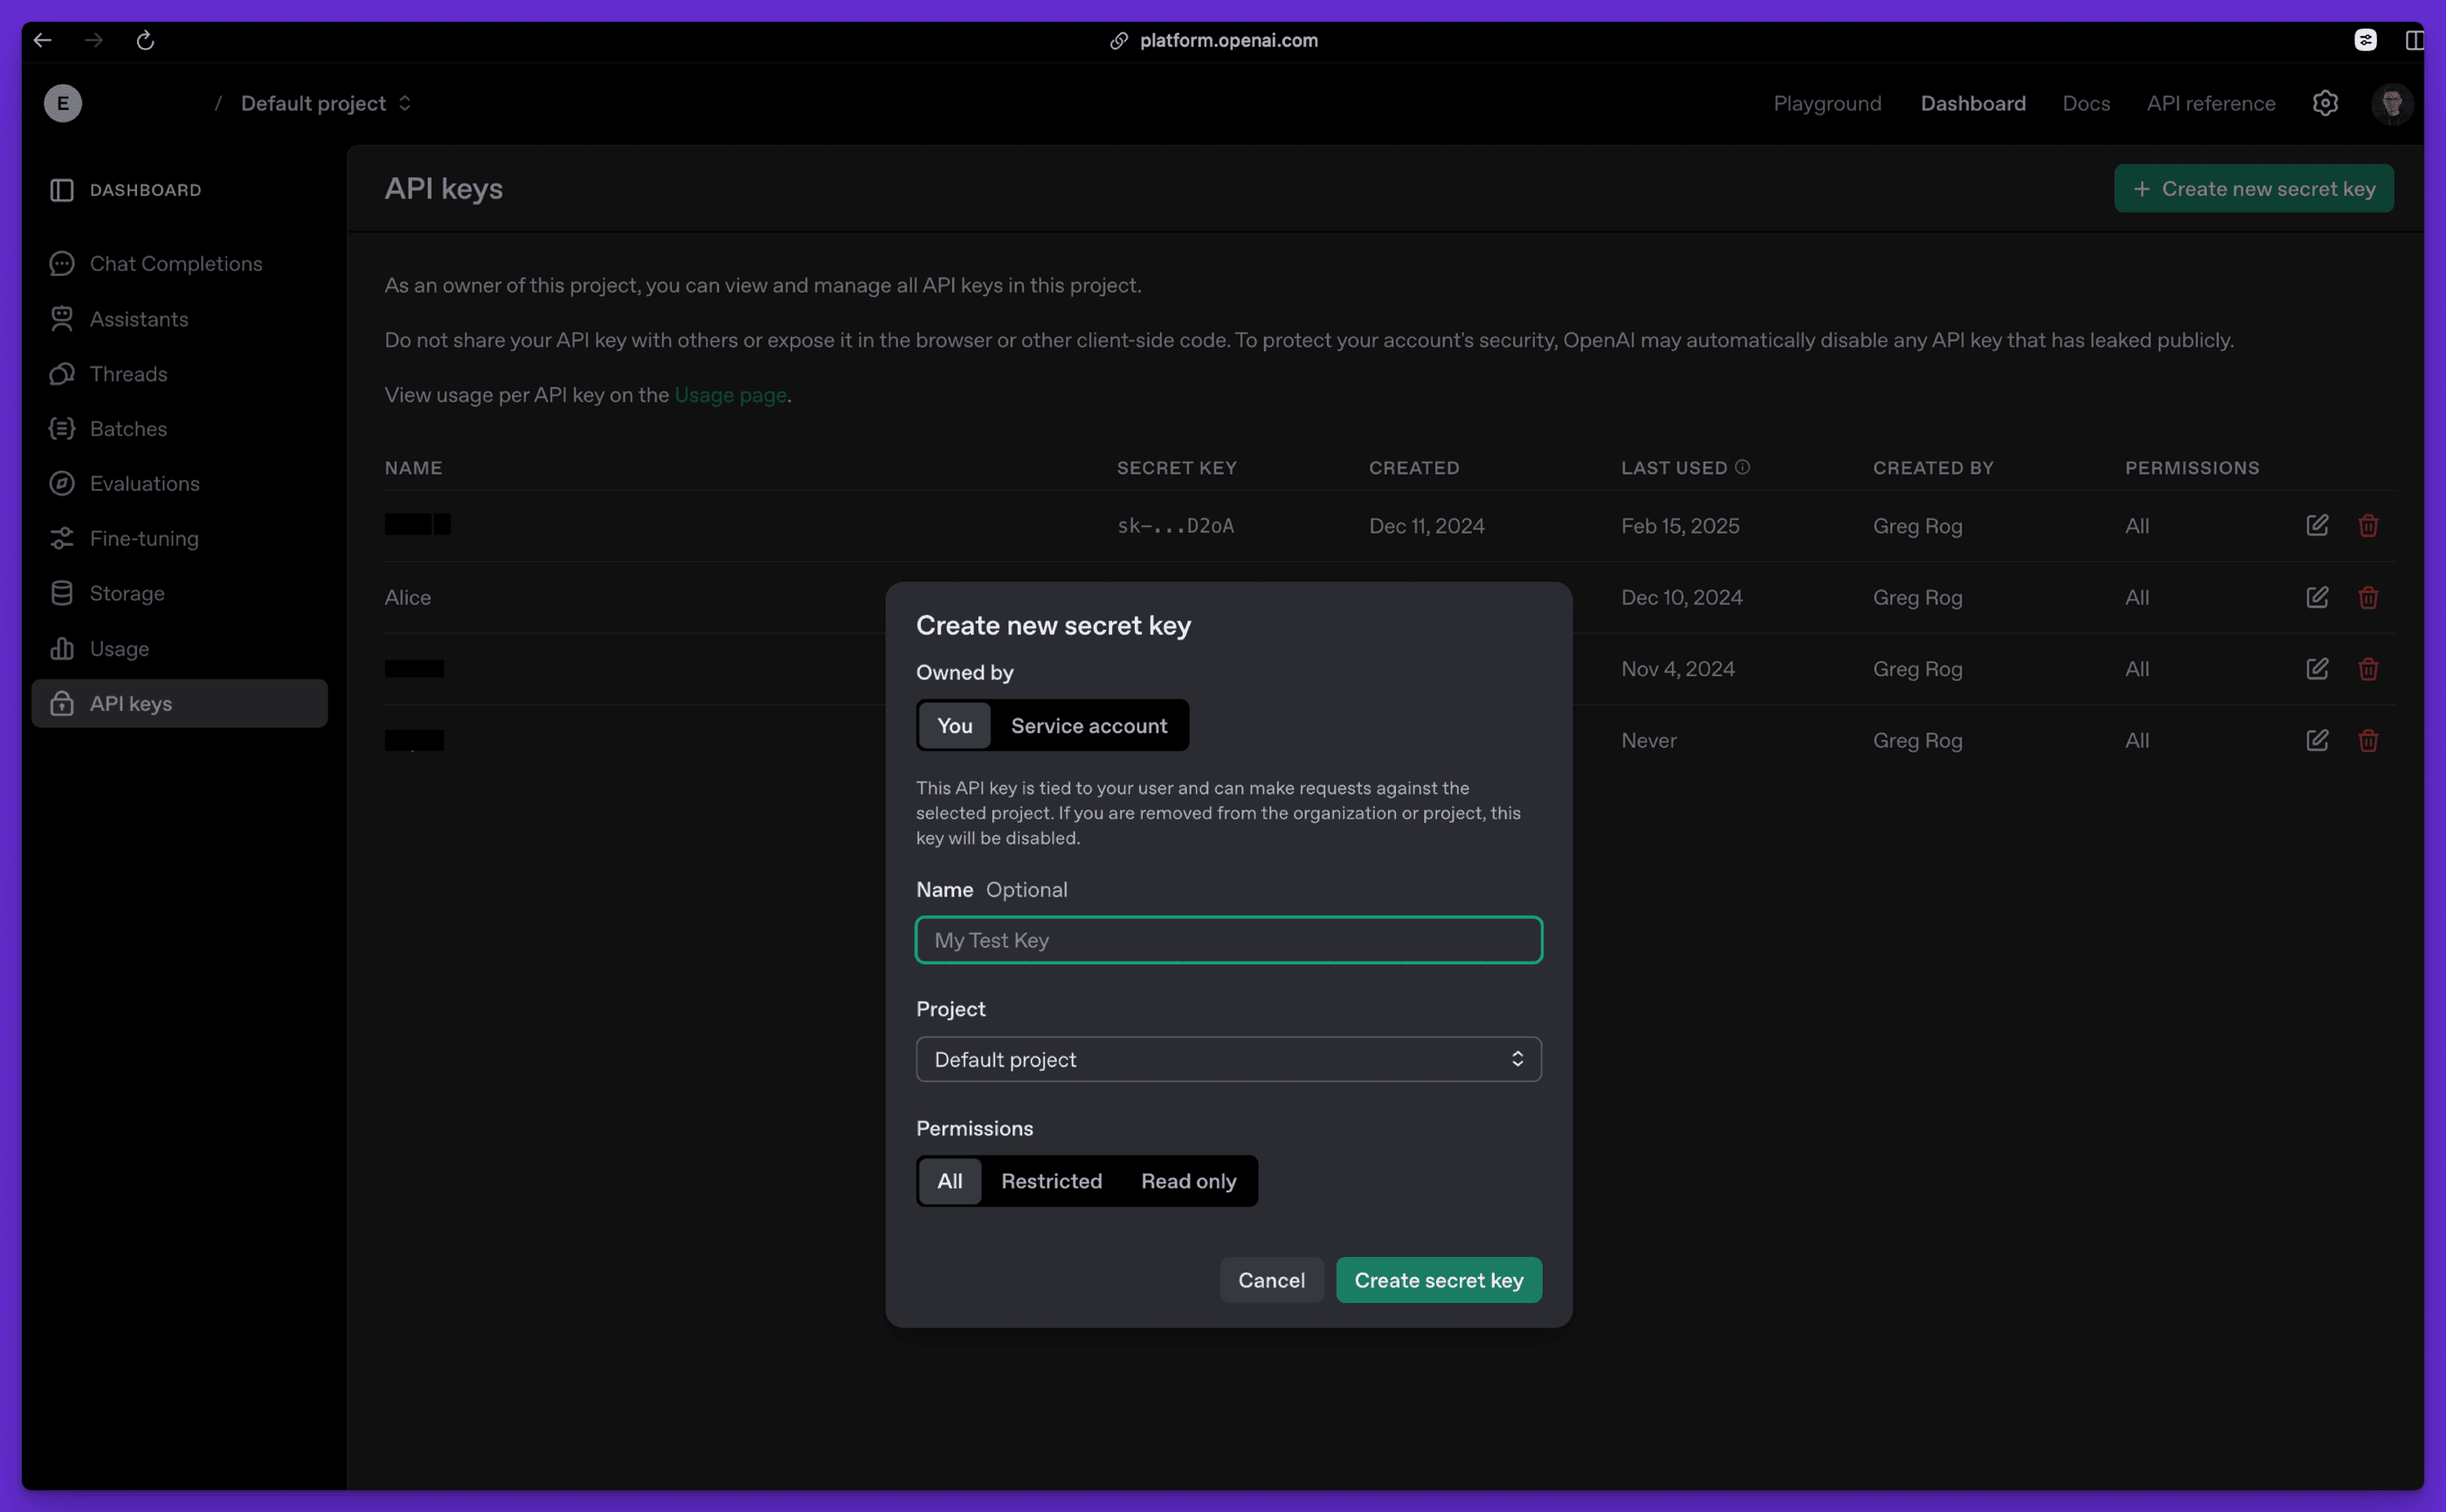
Task: Expand the Default project switcher in header
Action: pos(326,103)
